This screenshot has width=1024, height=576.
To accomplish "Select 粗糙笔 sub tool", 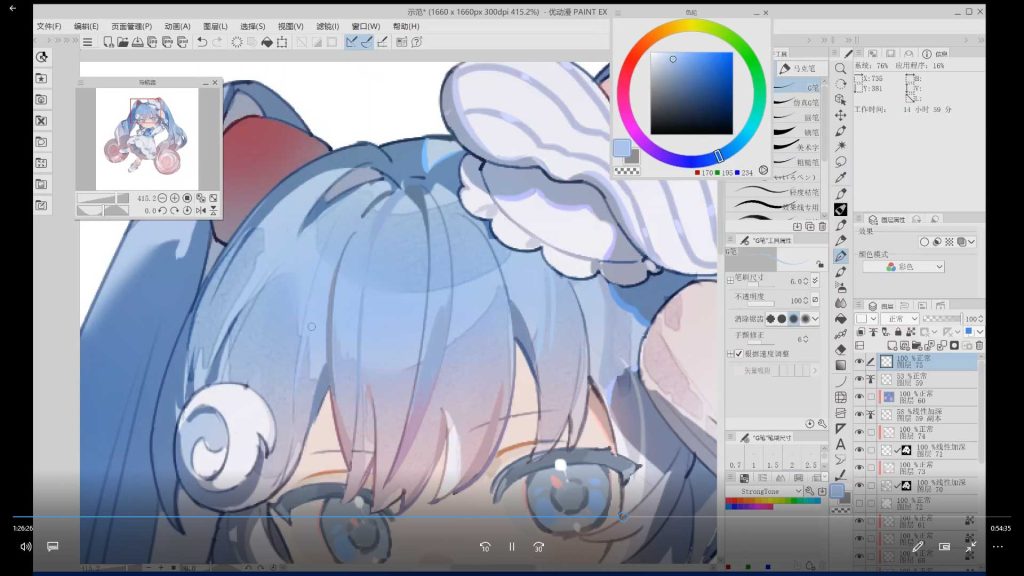I will click(x=797, y=163).
